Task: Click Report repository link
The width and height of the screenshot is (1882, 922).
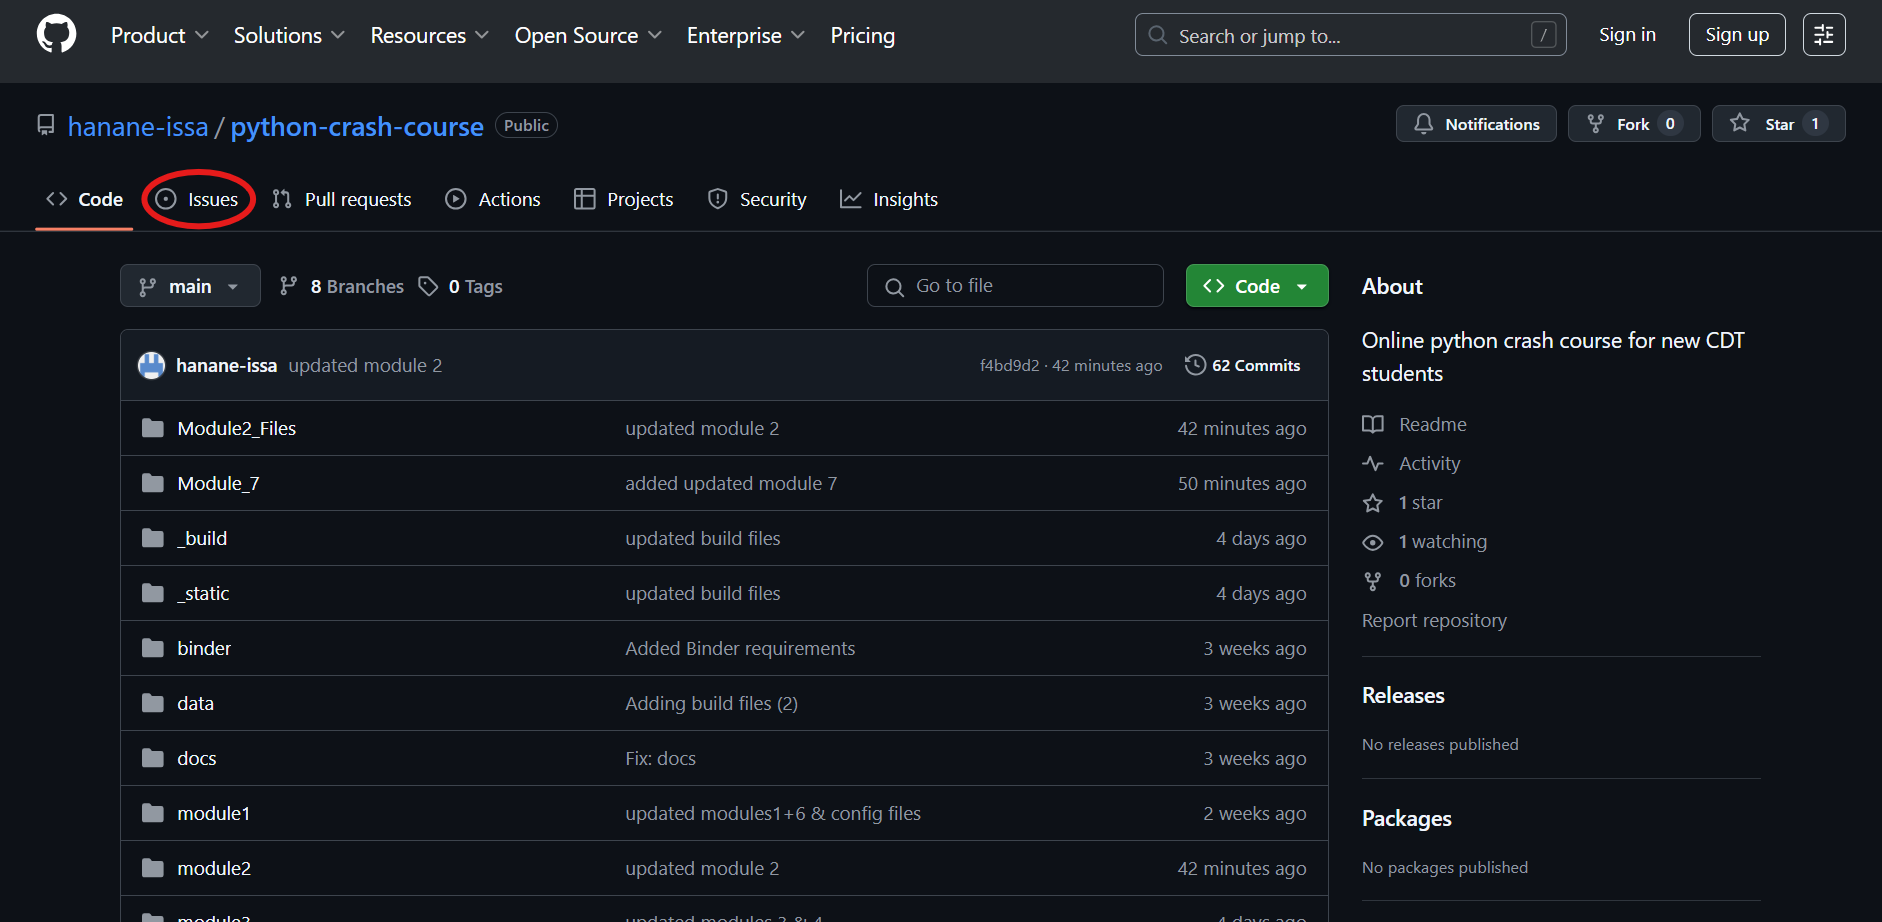Action: point(1434,620)
